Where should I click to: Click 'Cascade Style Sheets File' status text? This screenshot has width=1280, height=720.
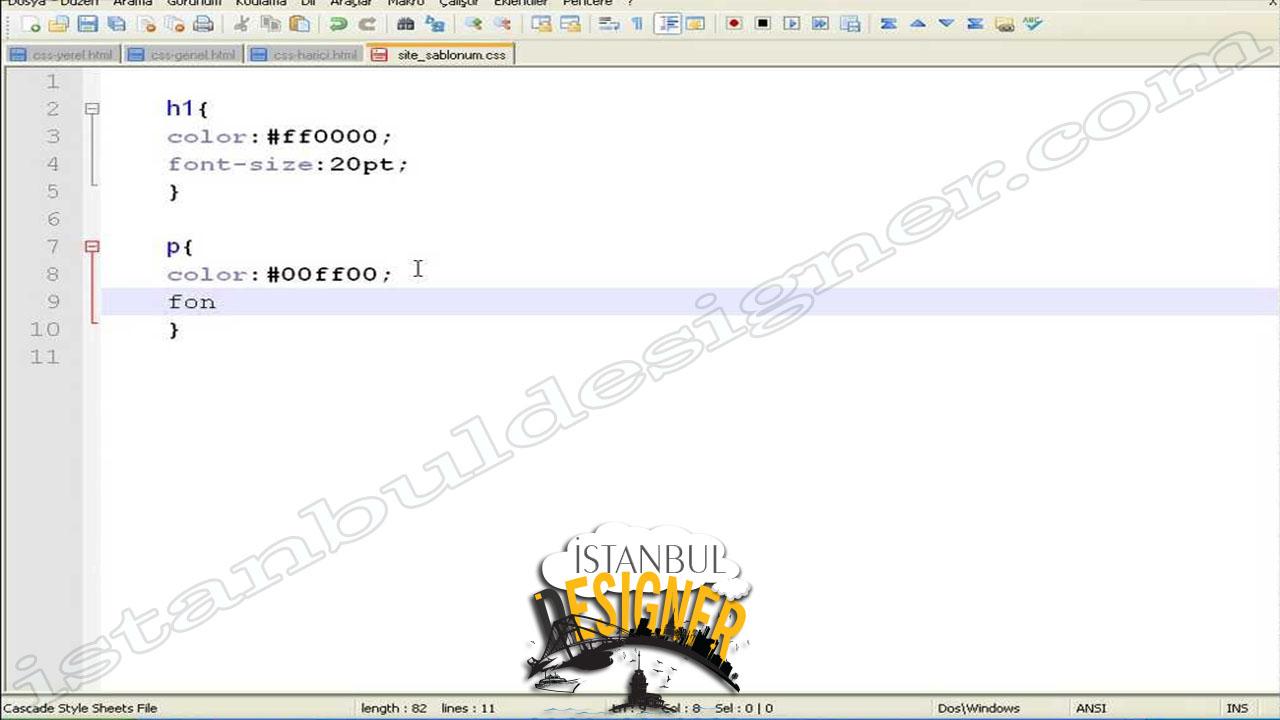[x=80, y=708]
